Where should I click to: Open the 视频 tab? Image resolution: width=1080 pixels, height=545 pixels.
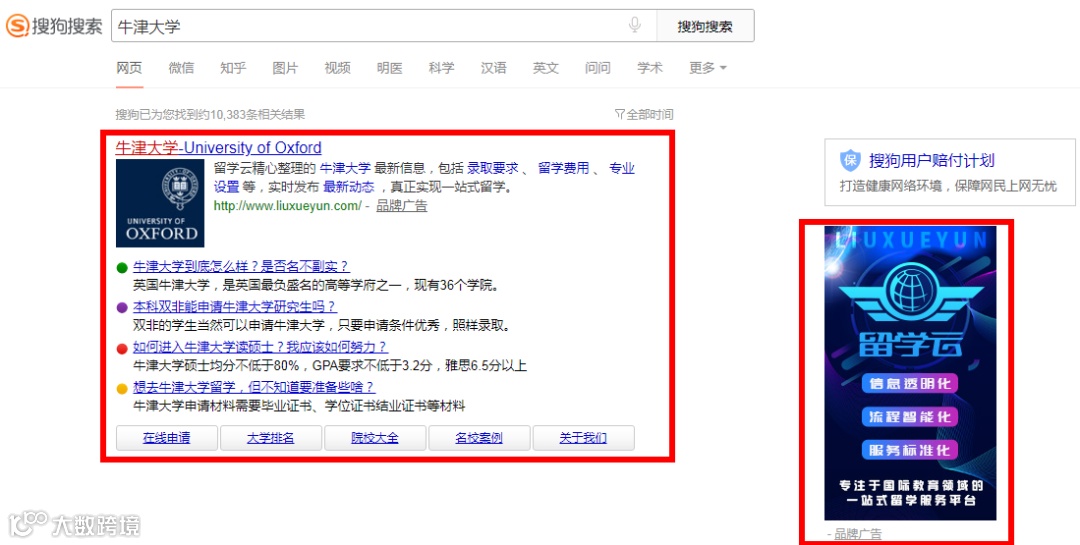pos(338,68)
